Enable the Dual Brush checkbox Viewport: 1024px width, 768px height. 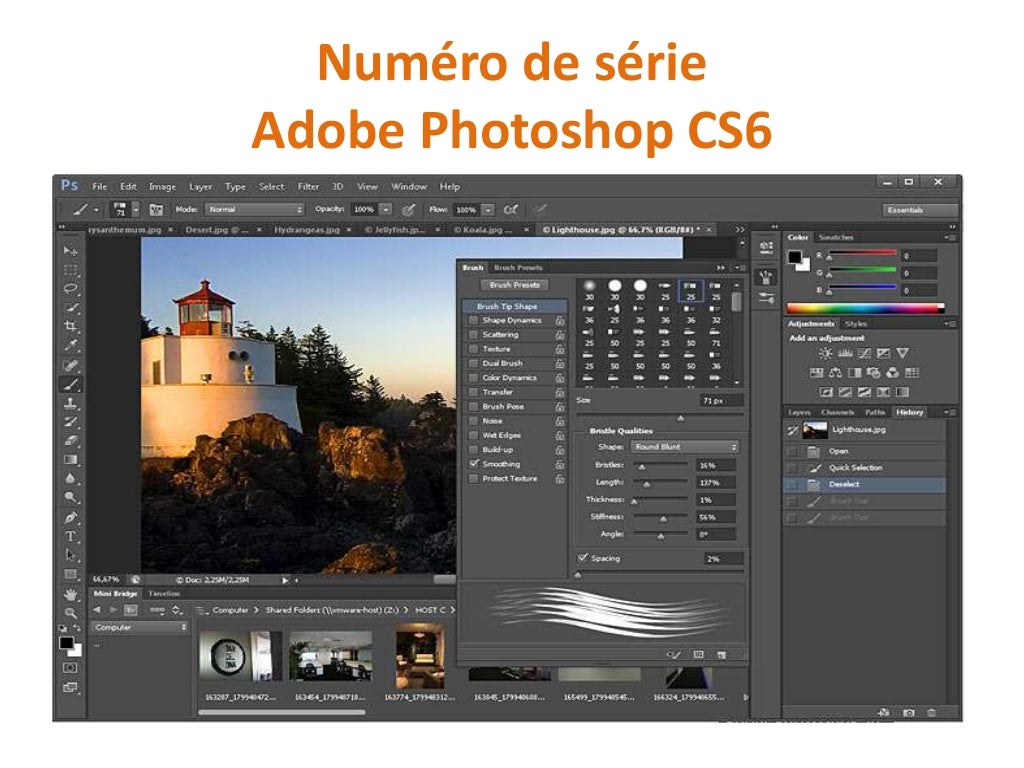click(x=473, y=364)
